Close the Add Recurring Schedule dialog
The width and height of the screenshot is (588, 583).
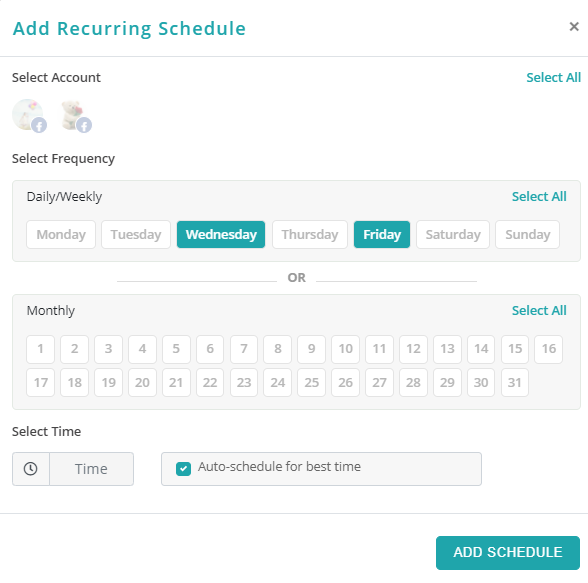click(x=574, y=27)
